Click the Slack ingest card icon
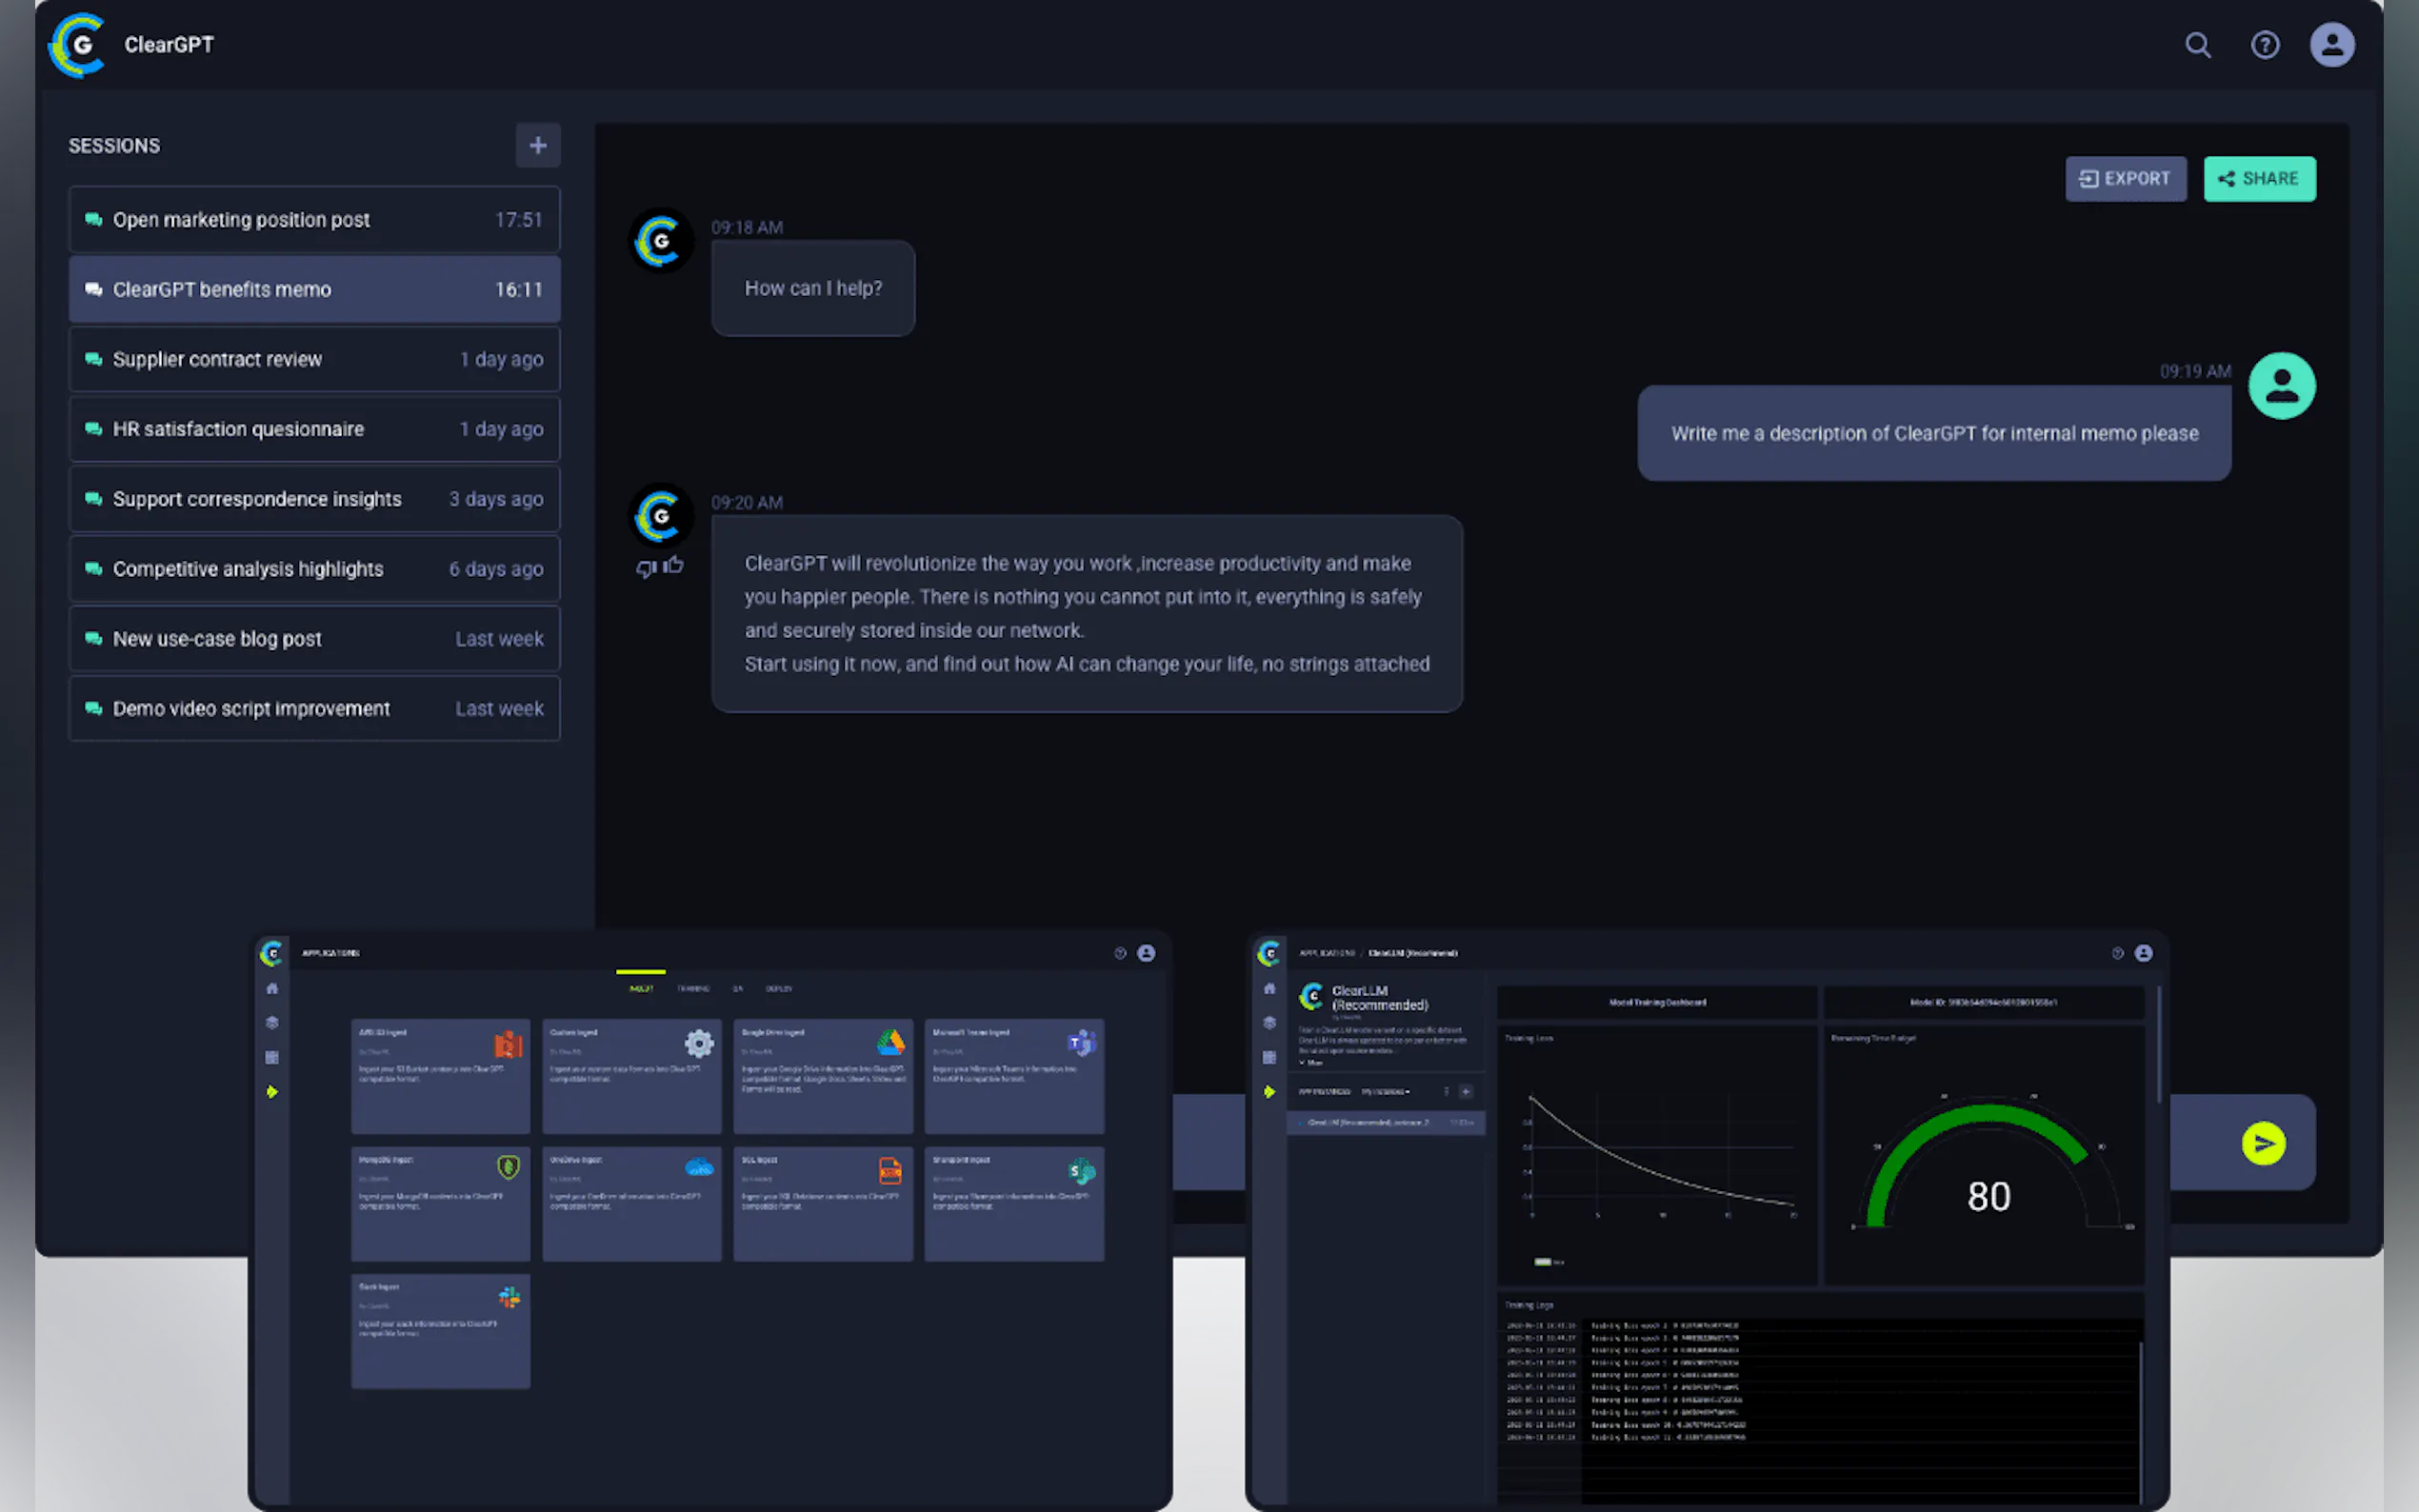2419x1512 pixels. click(509, 1297)
